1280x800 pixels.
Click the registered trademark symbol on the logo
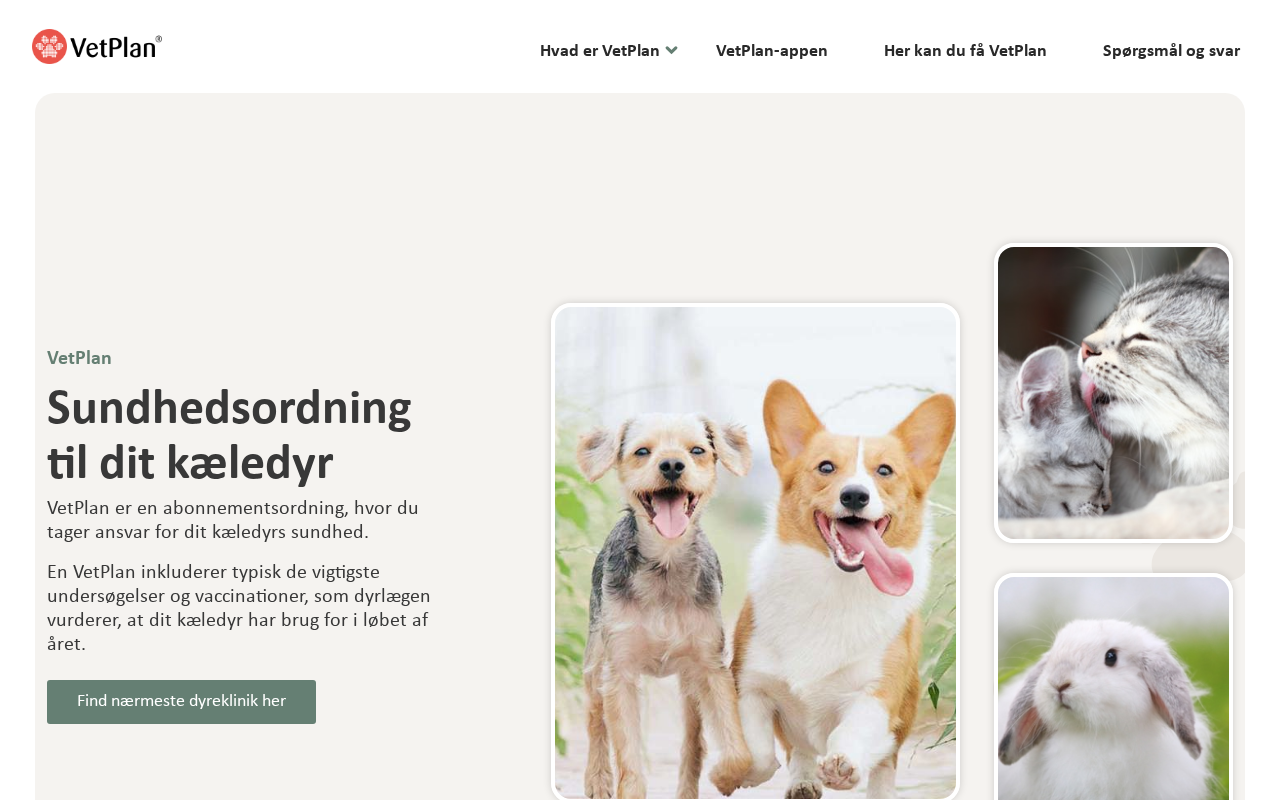tap(158, 39)
